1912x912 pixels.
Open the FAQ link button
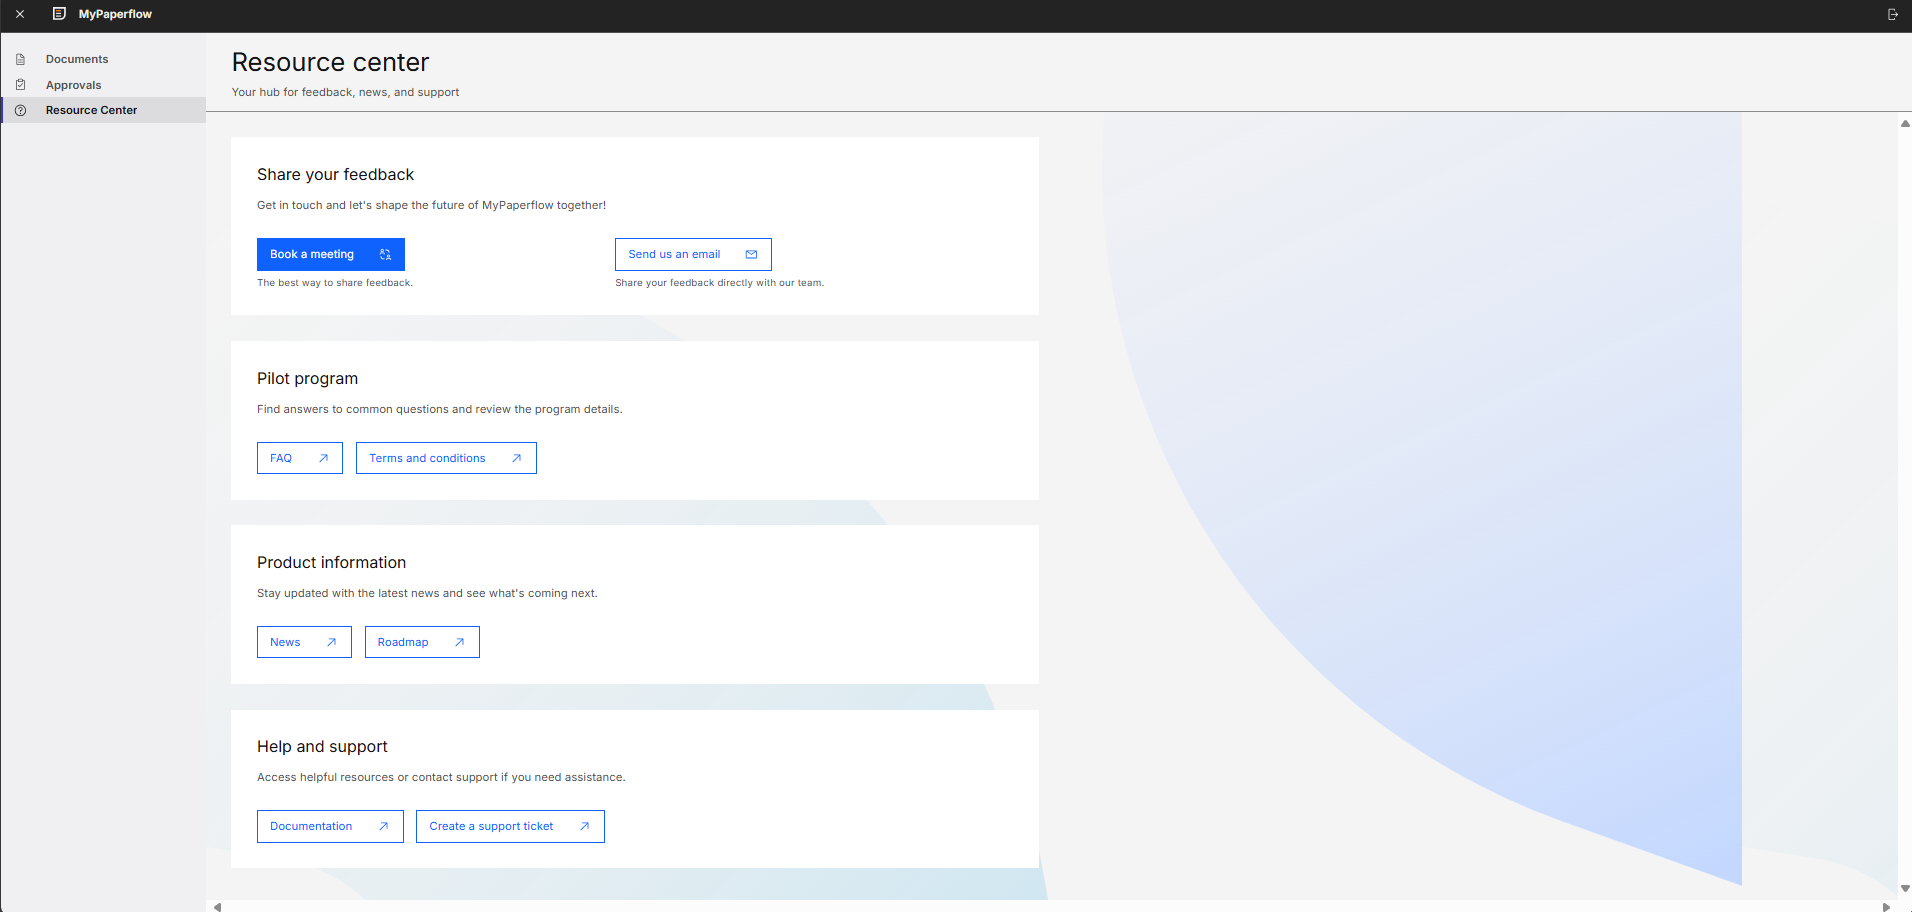(300, 458)
